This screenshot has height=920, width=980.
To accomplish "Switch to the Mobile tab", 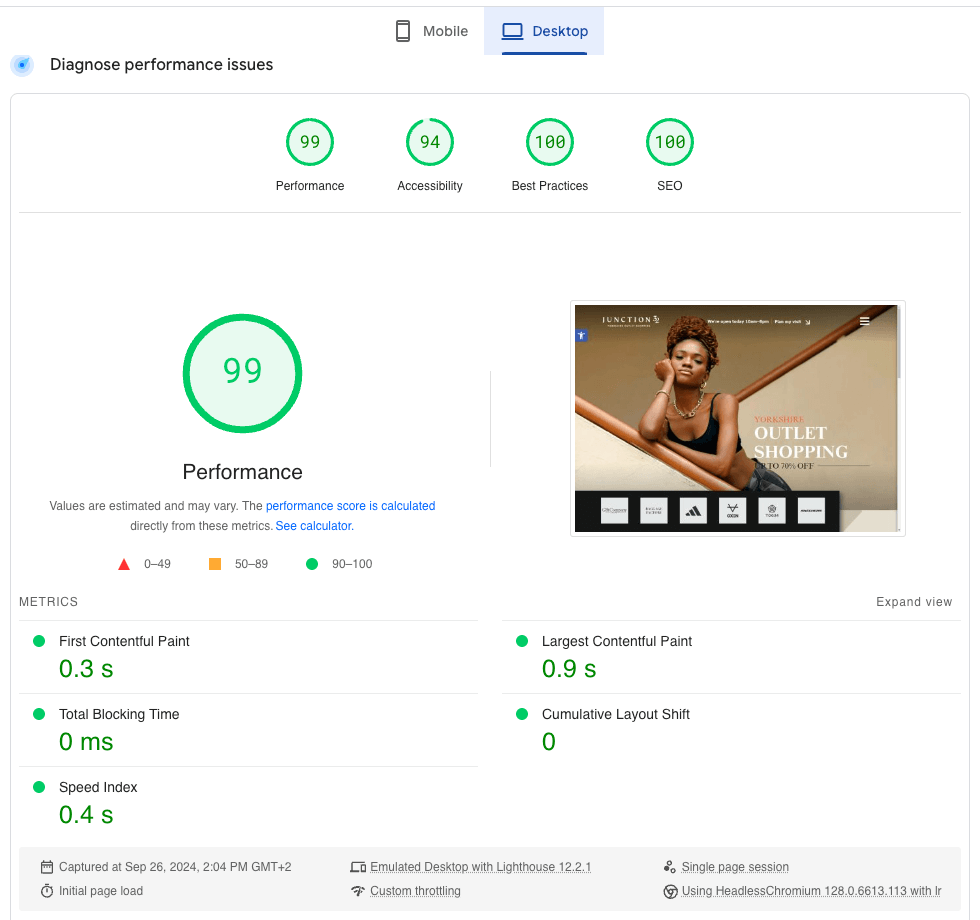I will [x=432, y=31].
